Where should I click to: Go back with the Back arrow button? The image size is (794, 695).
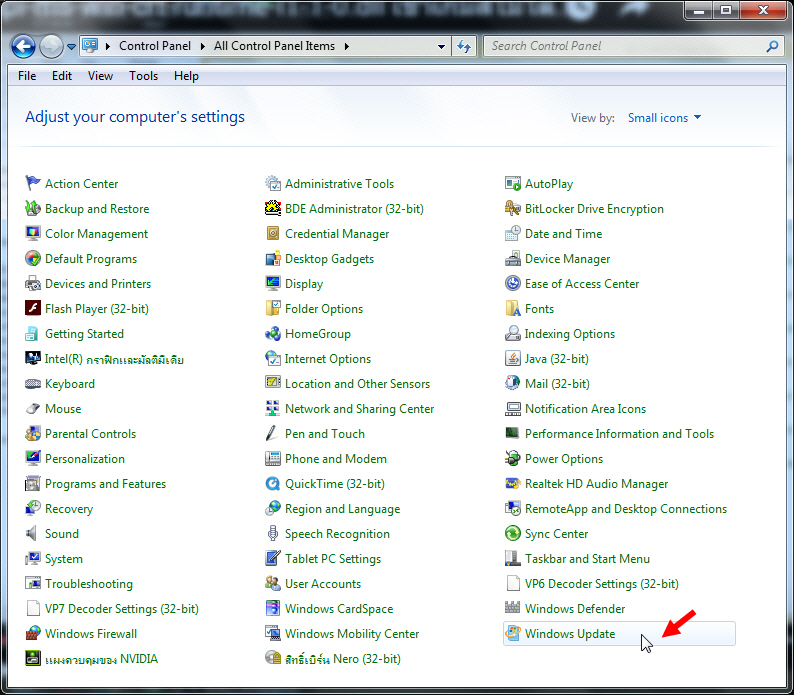pyautogui.click(x=23, y=47)
